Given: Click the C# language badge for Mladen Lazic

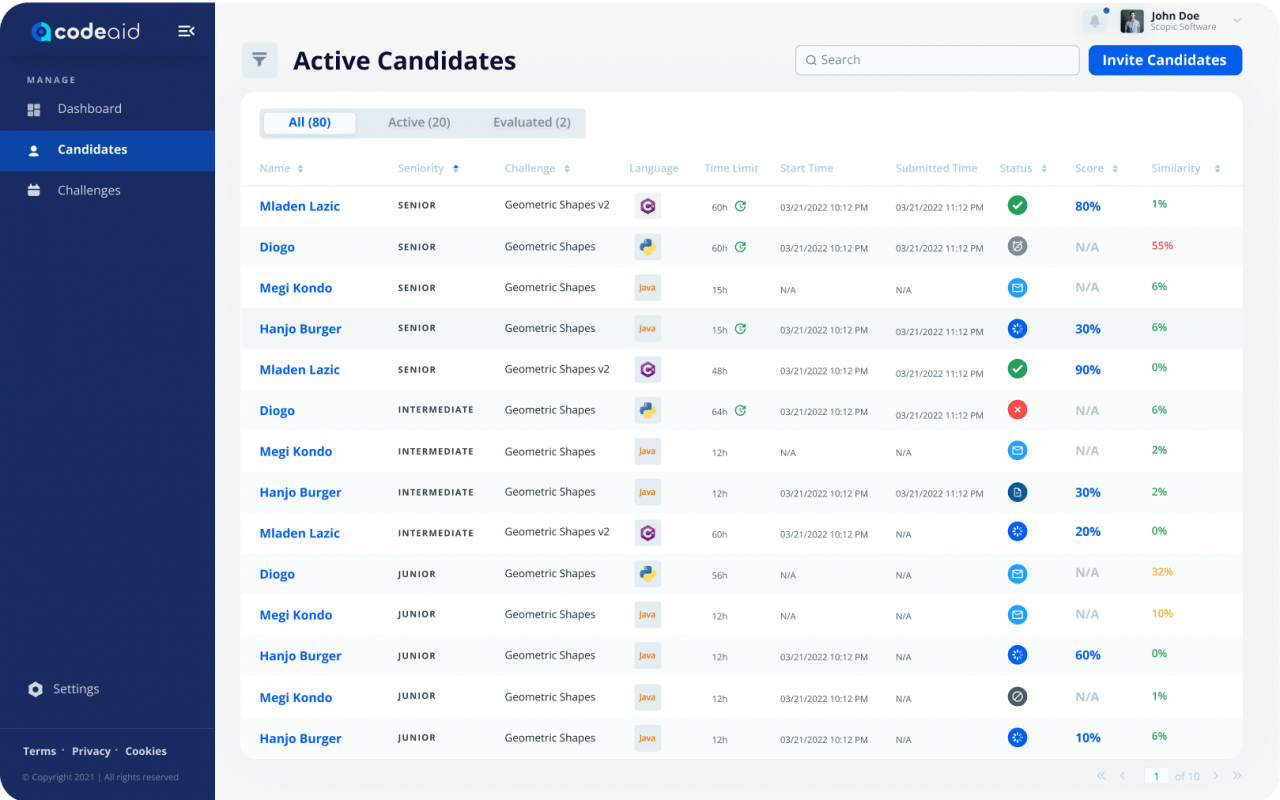Looking at the screenshot, I should click(x=647, y=205).
